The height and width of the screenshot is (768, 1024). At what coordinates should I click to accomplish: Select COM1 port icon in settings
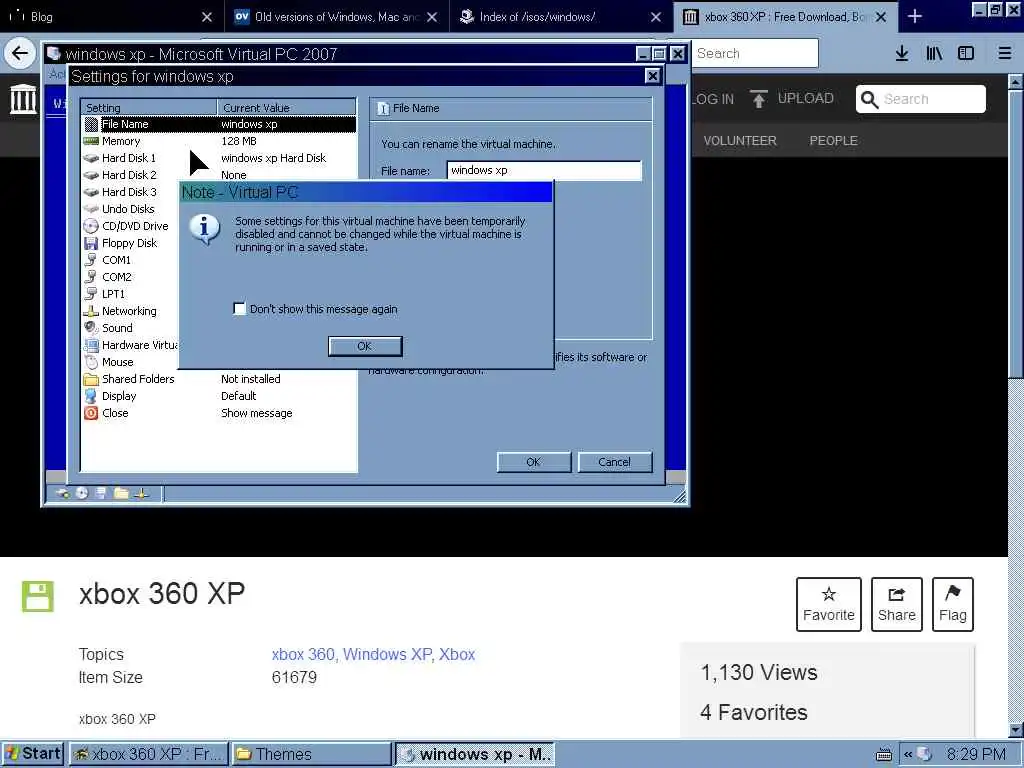(x=91, y=260)
